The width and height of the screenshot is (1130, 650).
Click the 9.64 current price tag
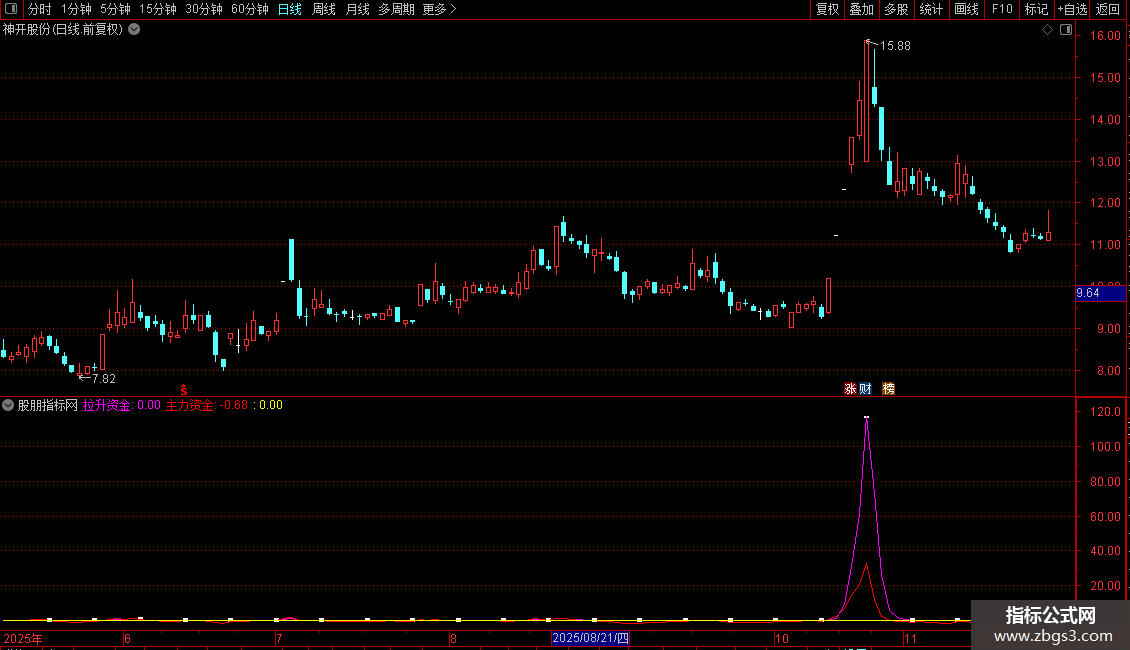coord(1100,293)
